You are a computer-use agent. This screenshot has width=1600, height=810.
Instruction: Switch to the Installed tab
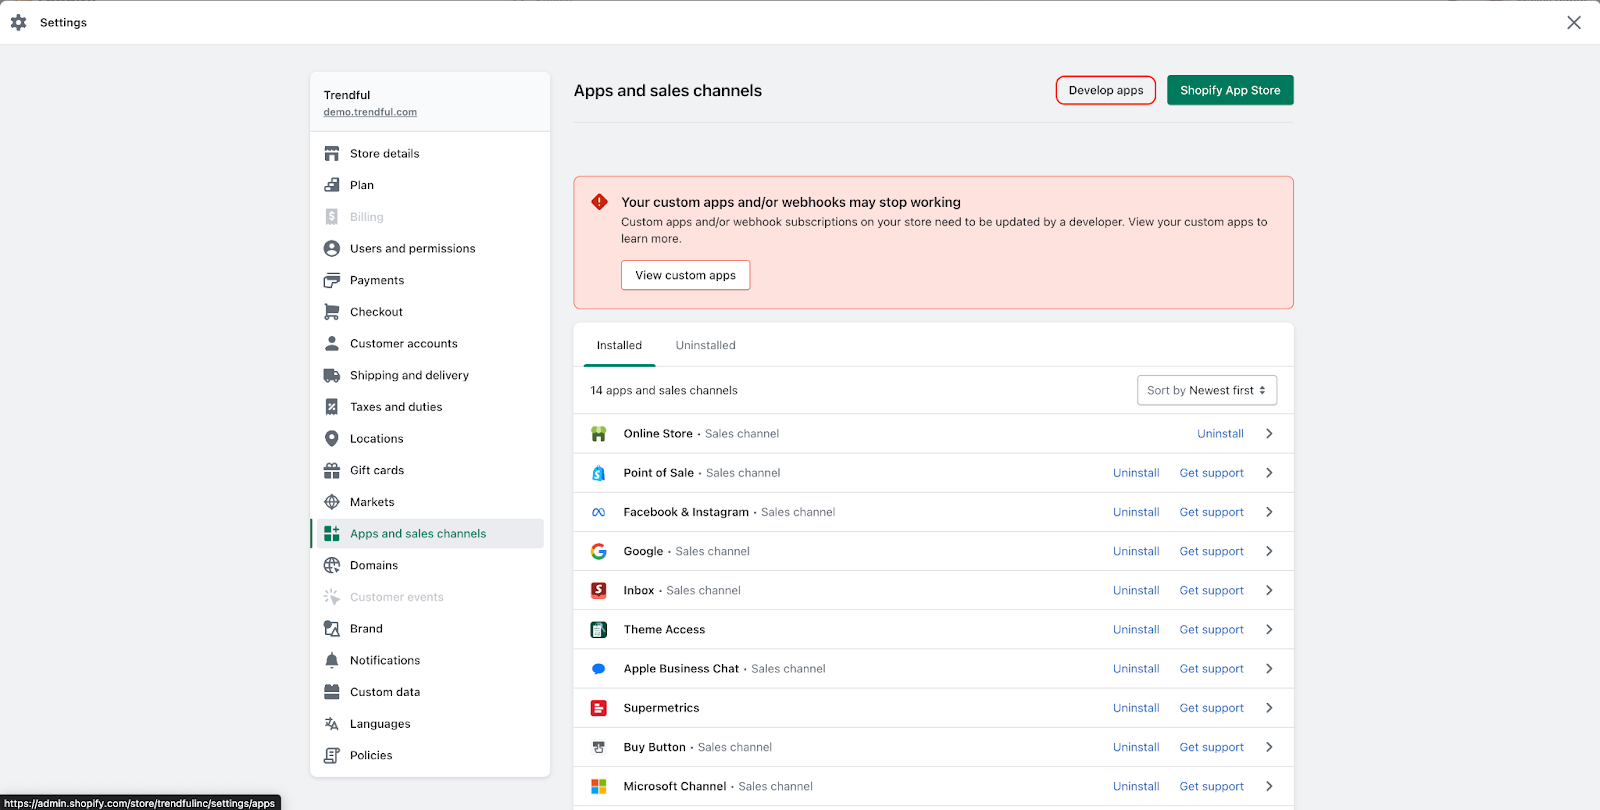point(619,345)
